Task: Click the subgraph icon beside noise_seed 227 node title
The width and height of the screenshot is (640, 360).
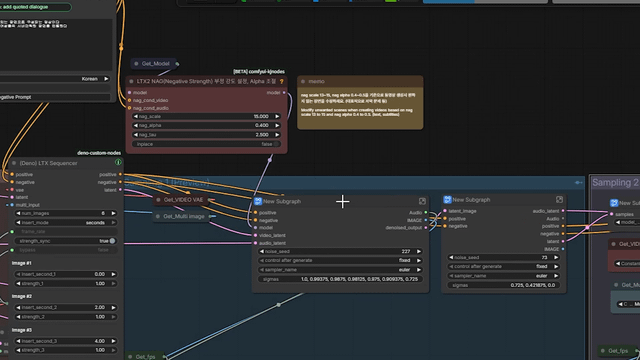Action: tap(258, 201)
